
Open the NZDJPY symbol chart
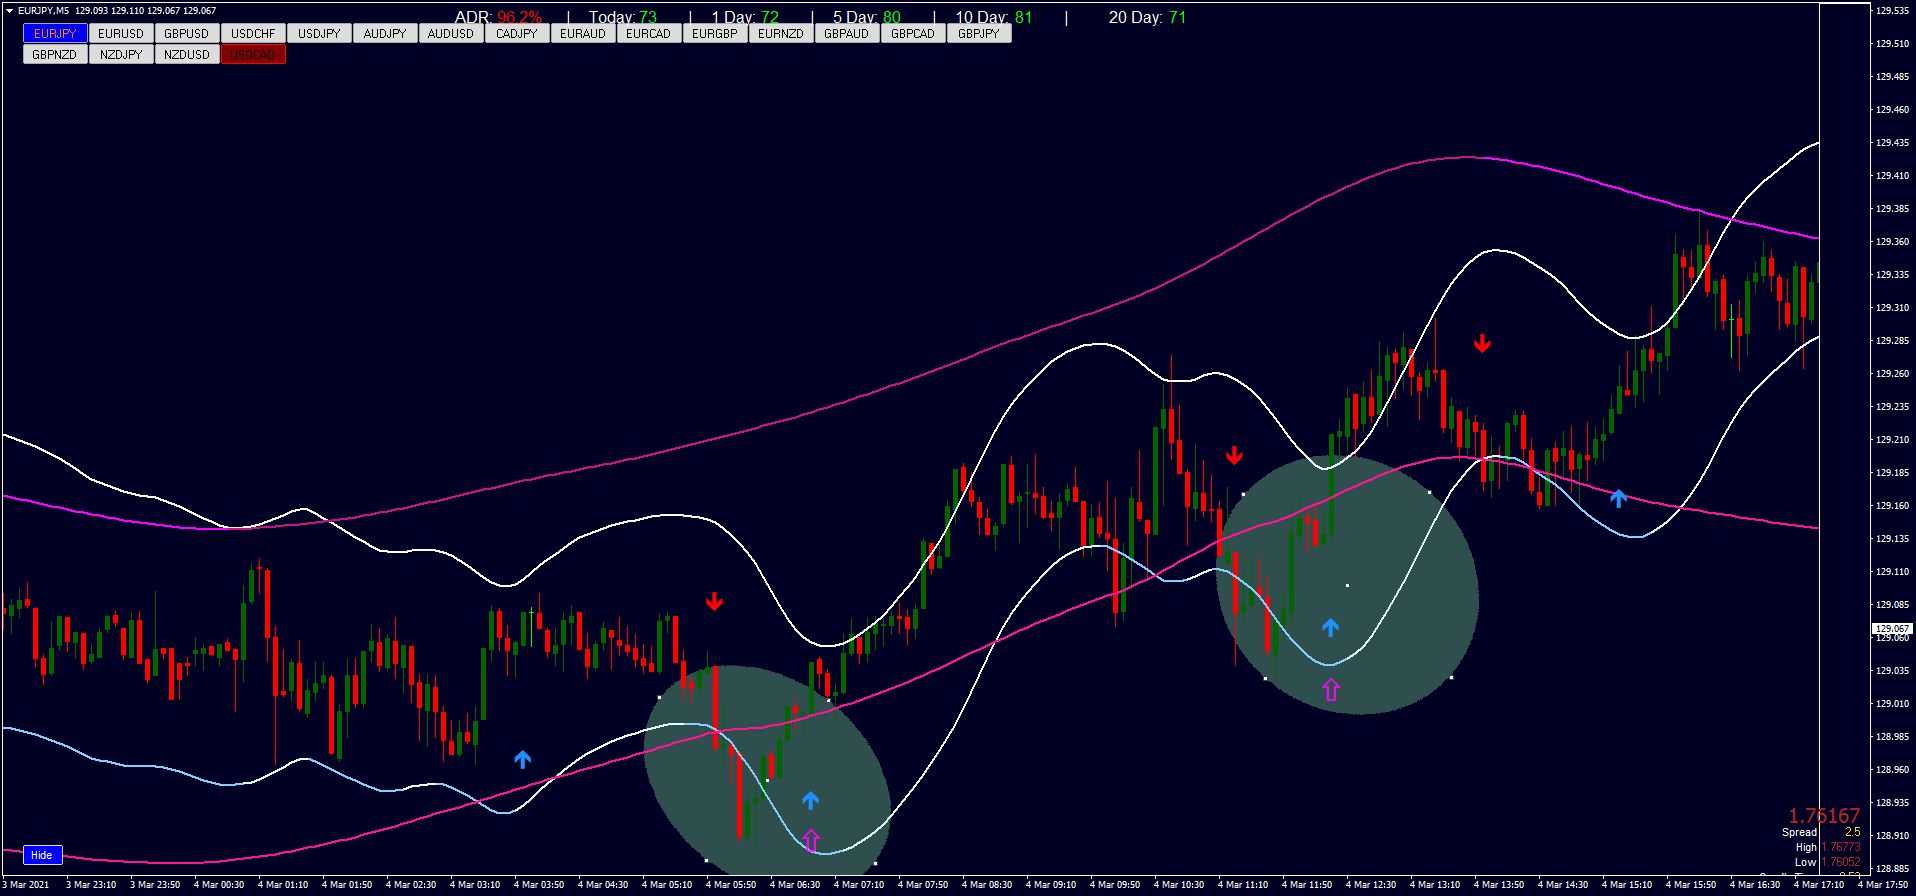(121, 55)
